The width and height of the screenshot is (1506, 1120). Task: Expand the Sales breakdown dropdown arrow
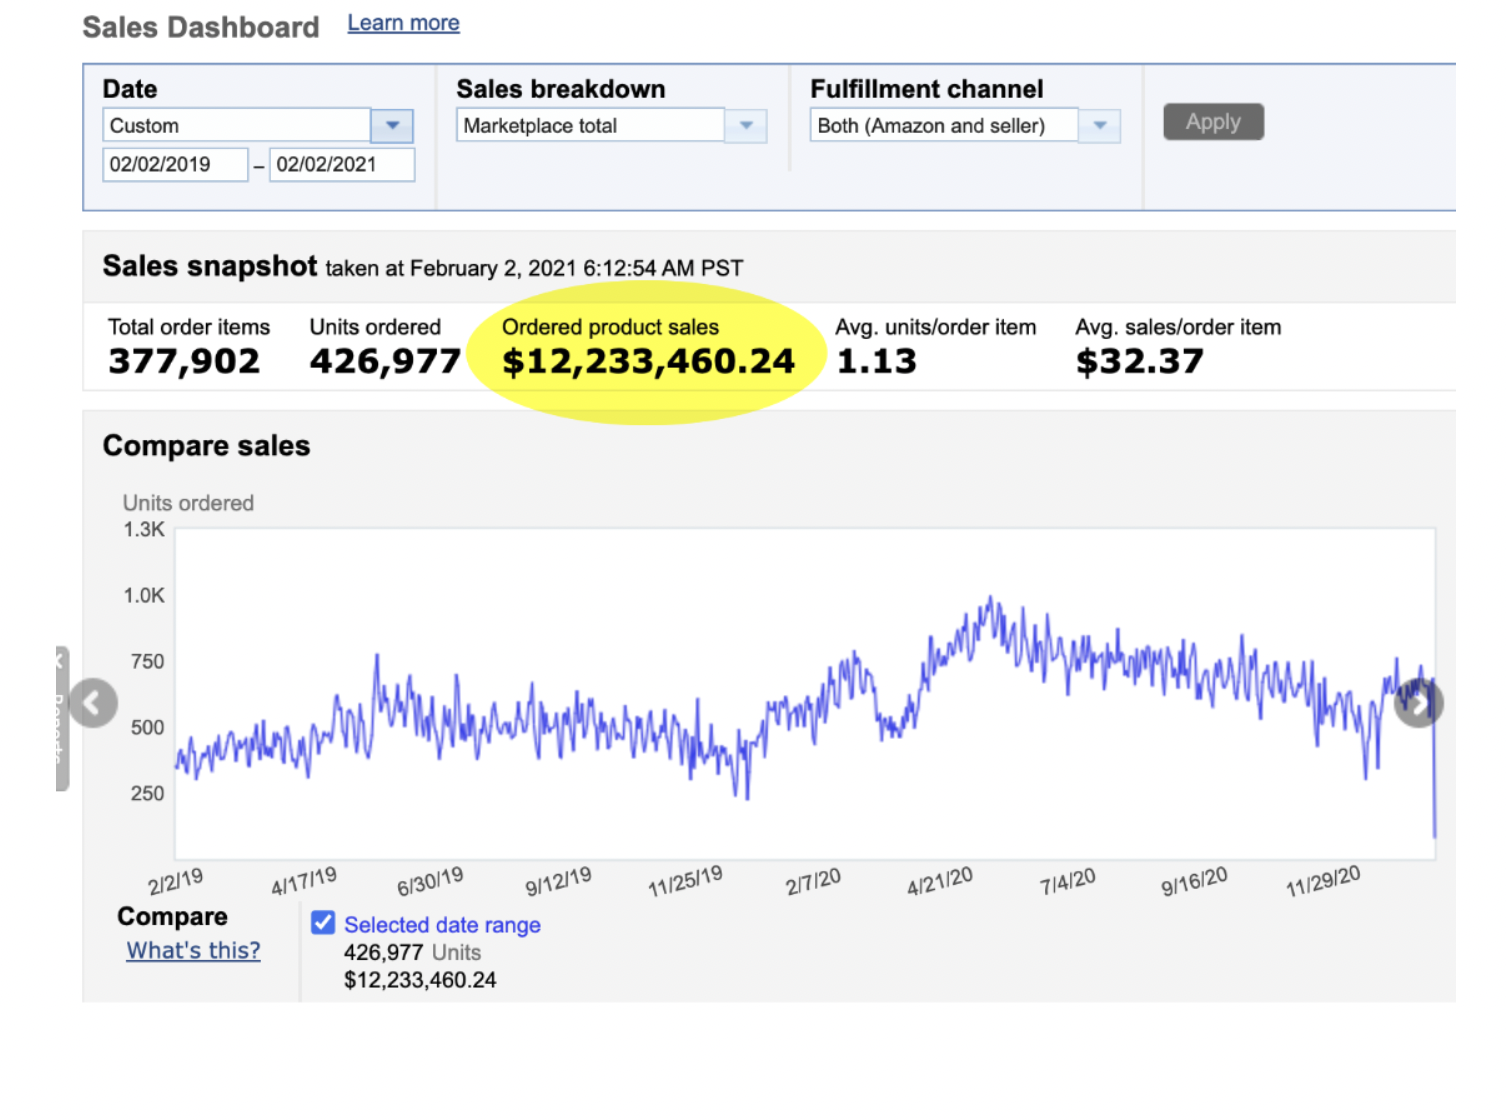(x=746, y=126)
